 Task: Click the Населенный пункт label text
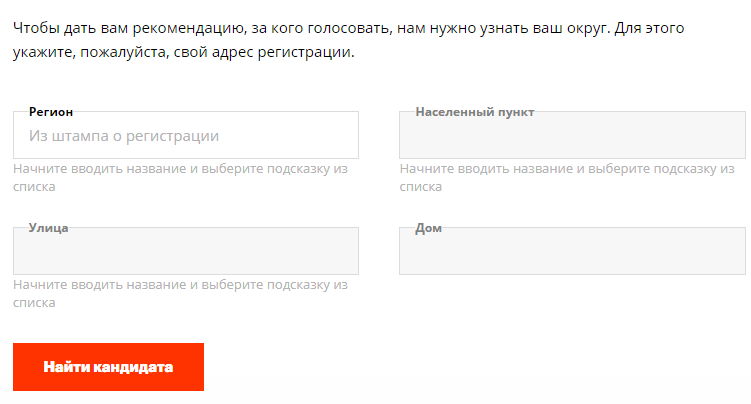[475, 112]
